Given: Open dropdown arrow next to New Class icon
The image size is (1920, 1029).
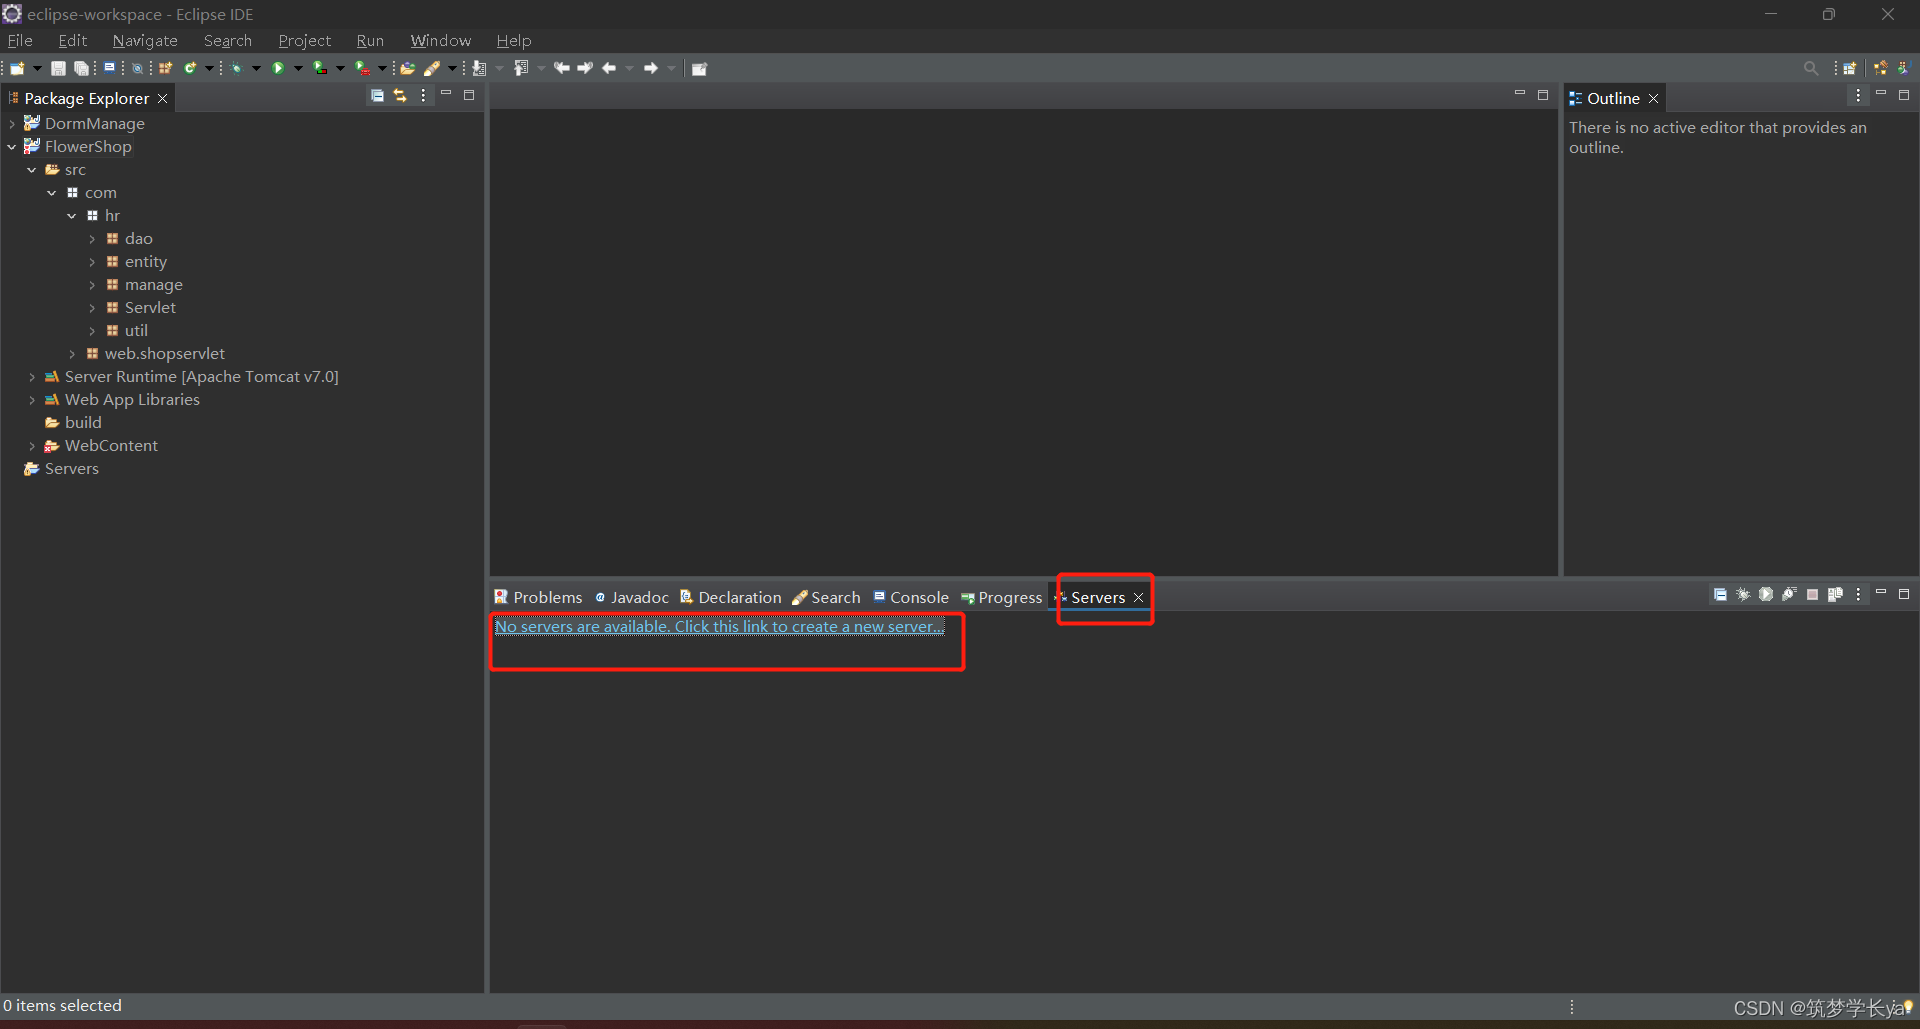Looking at the screenshot, I should (x=209, y=68).
